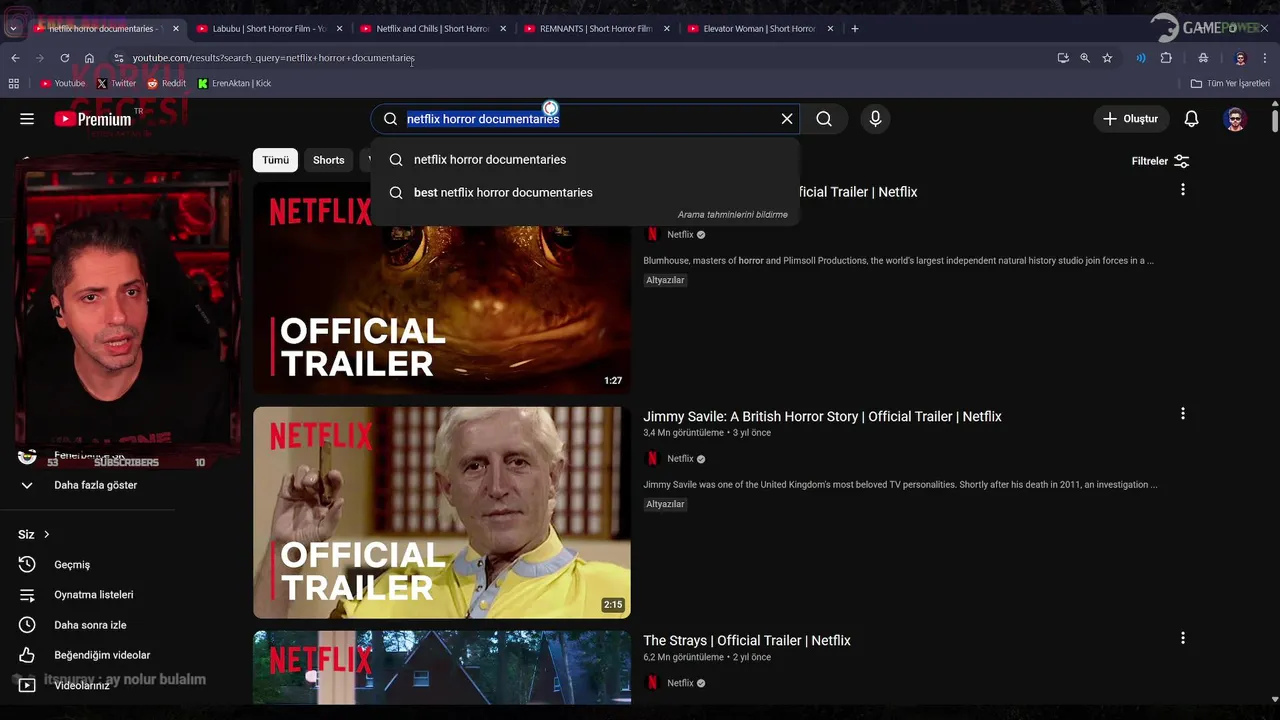Open the Reddit bookmark

(167, 83)
